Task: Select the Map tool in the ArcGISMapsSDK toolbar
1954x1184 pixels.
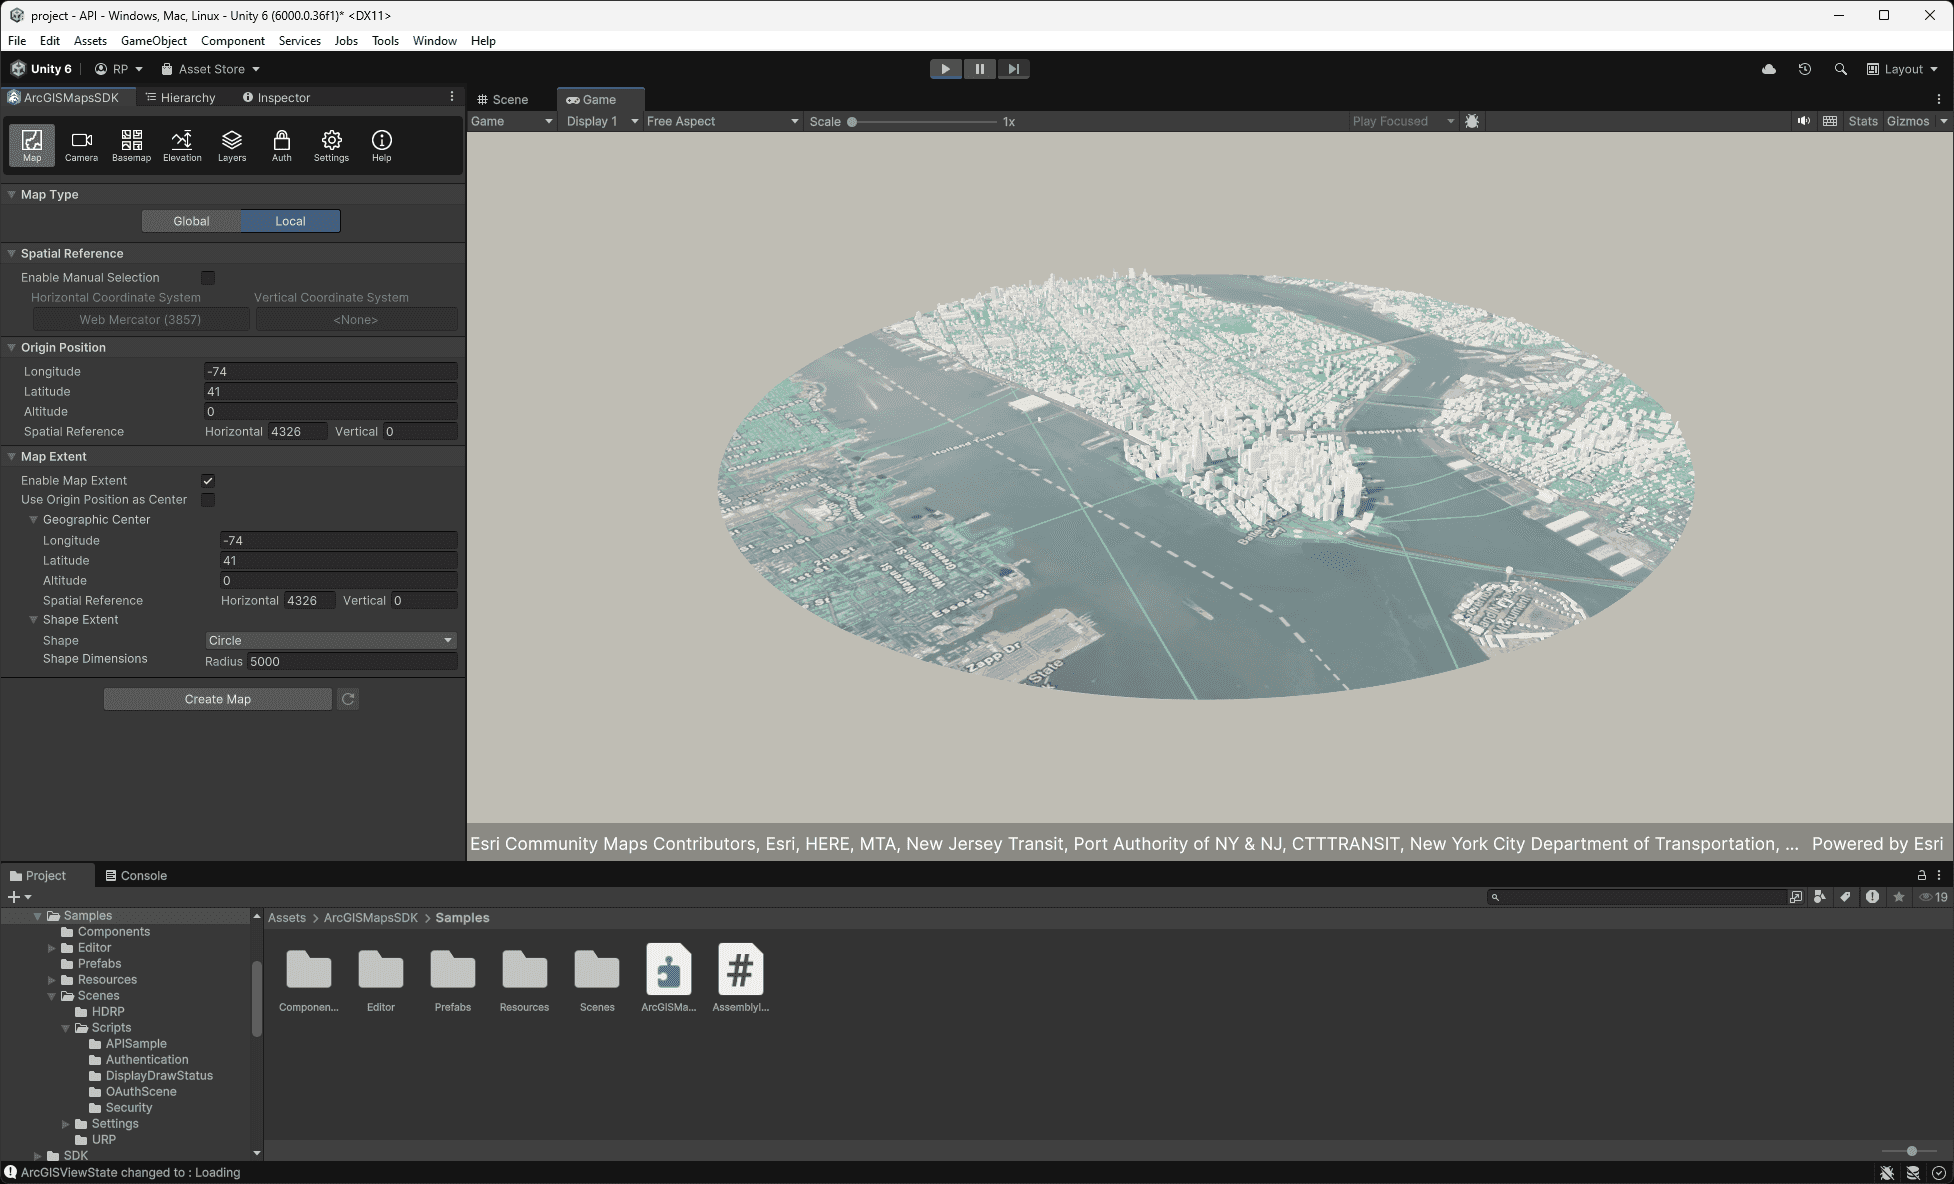Action: 31,145
